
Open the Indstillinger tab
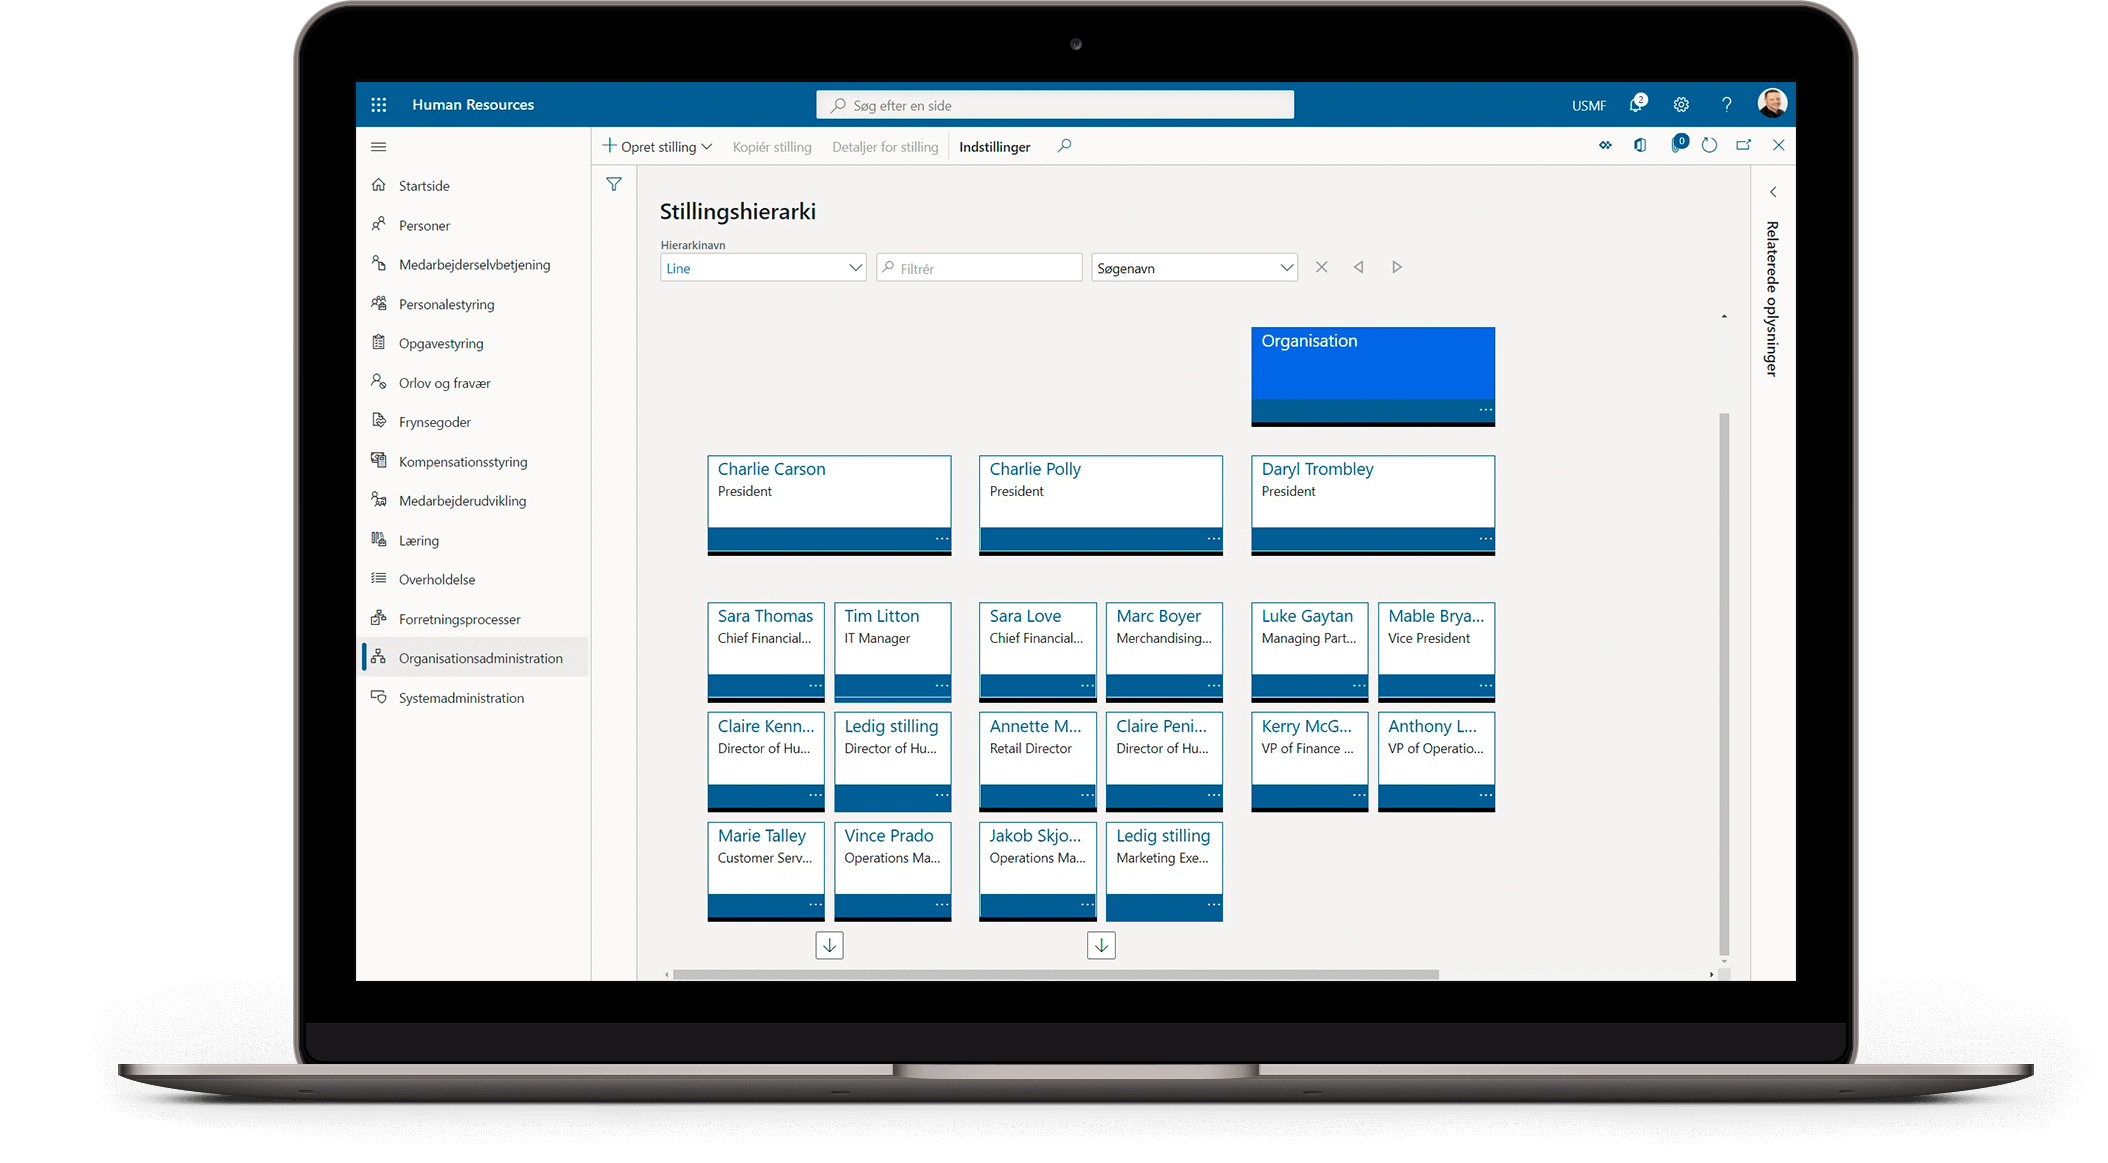[994, 147]
